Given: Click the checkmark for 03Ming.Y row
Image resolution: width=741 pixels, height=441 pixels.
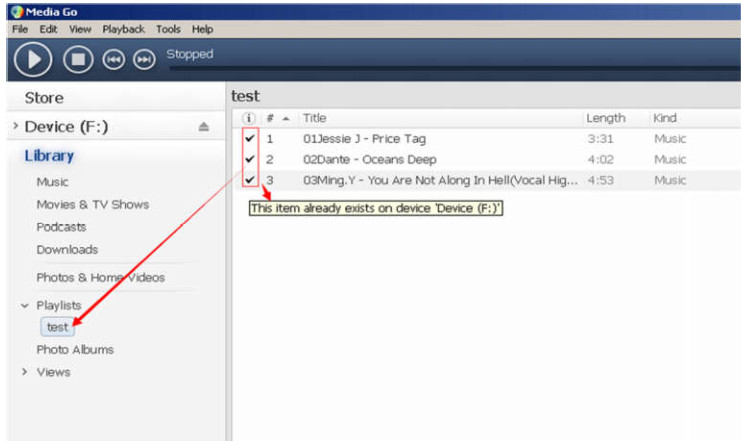Looking at the screenshot, I should point(250,180).
